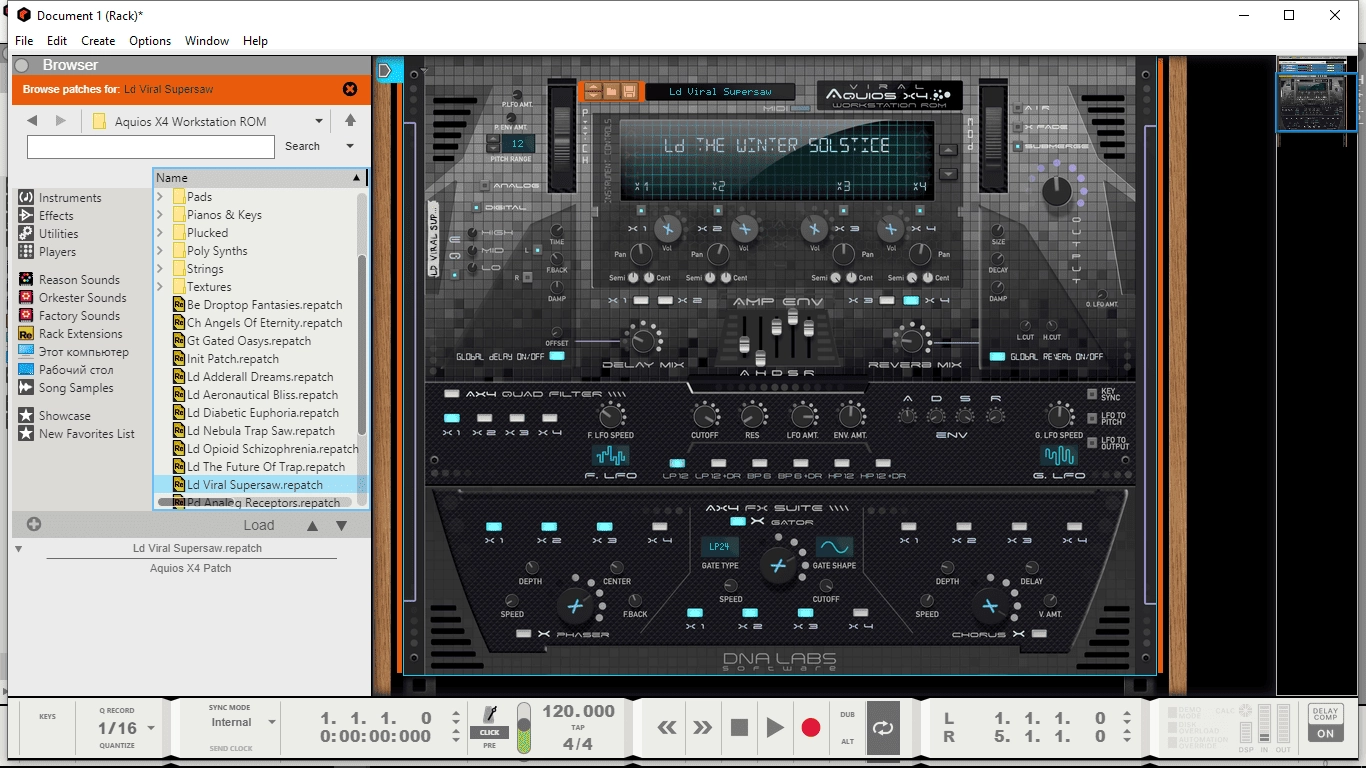Click the add favorites plus icon
The width and height of the screenshot is (1366, 768).
coord(34,524)
